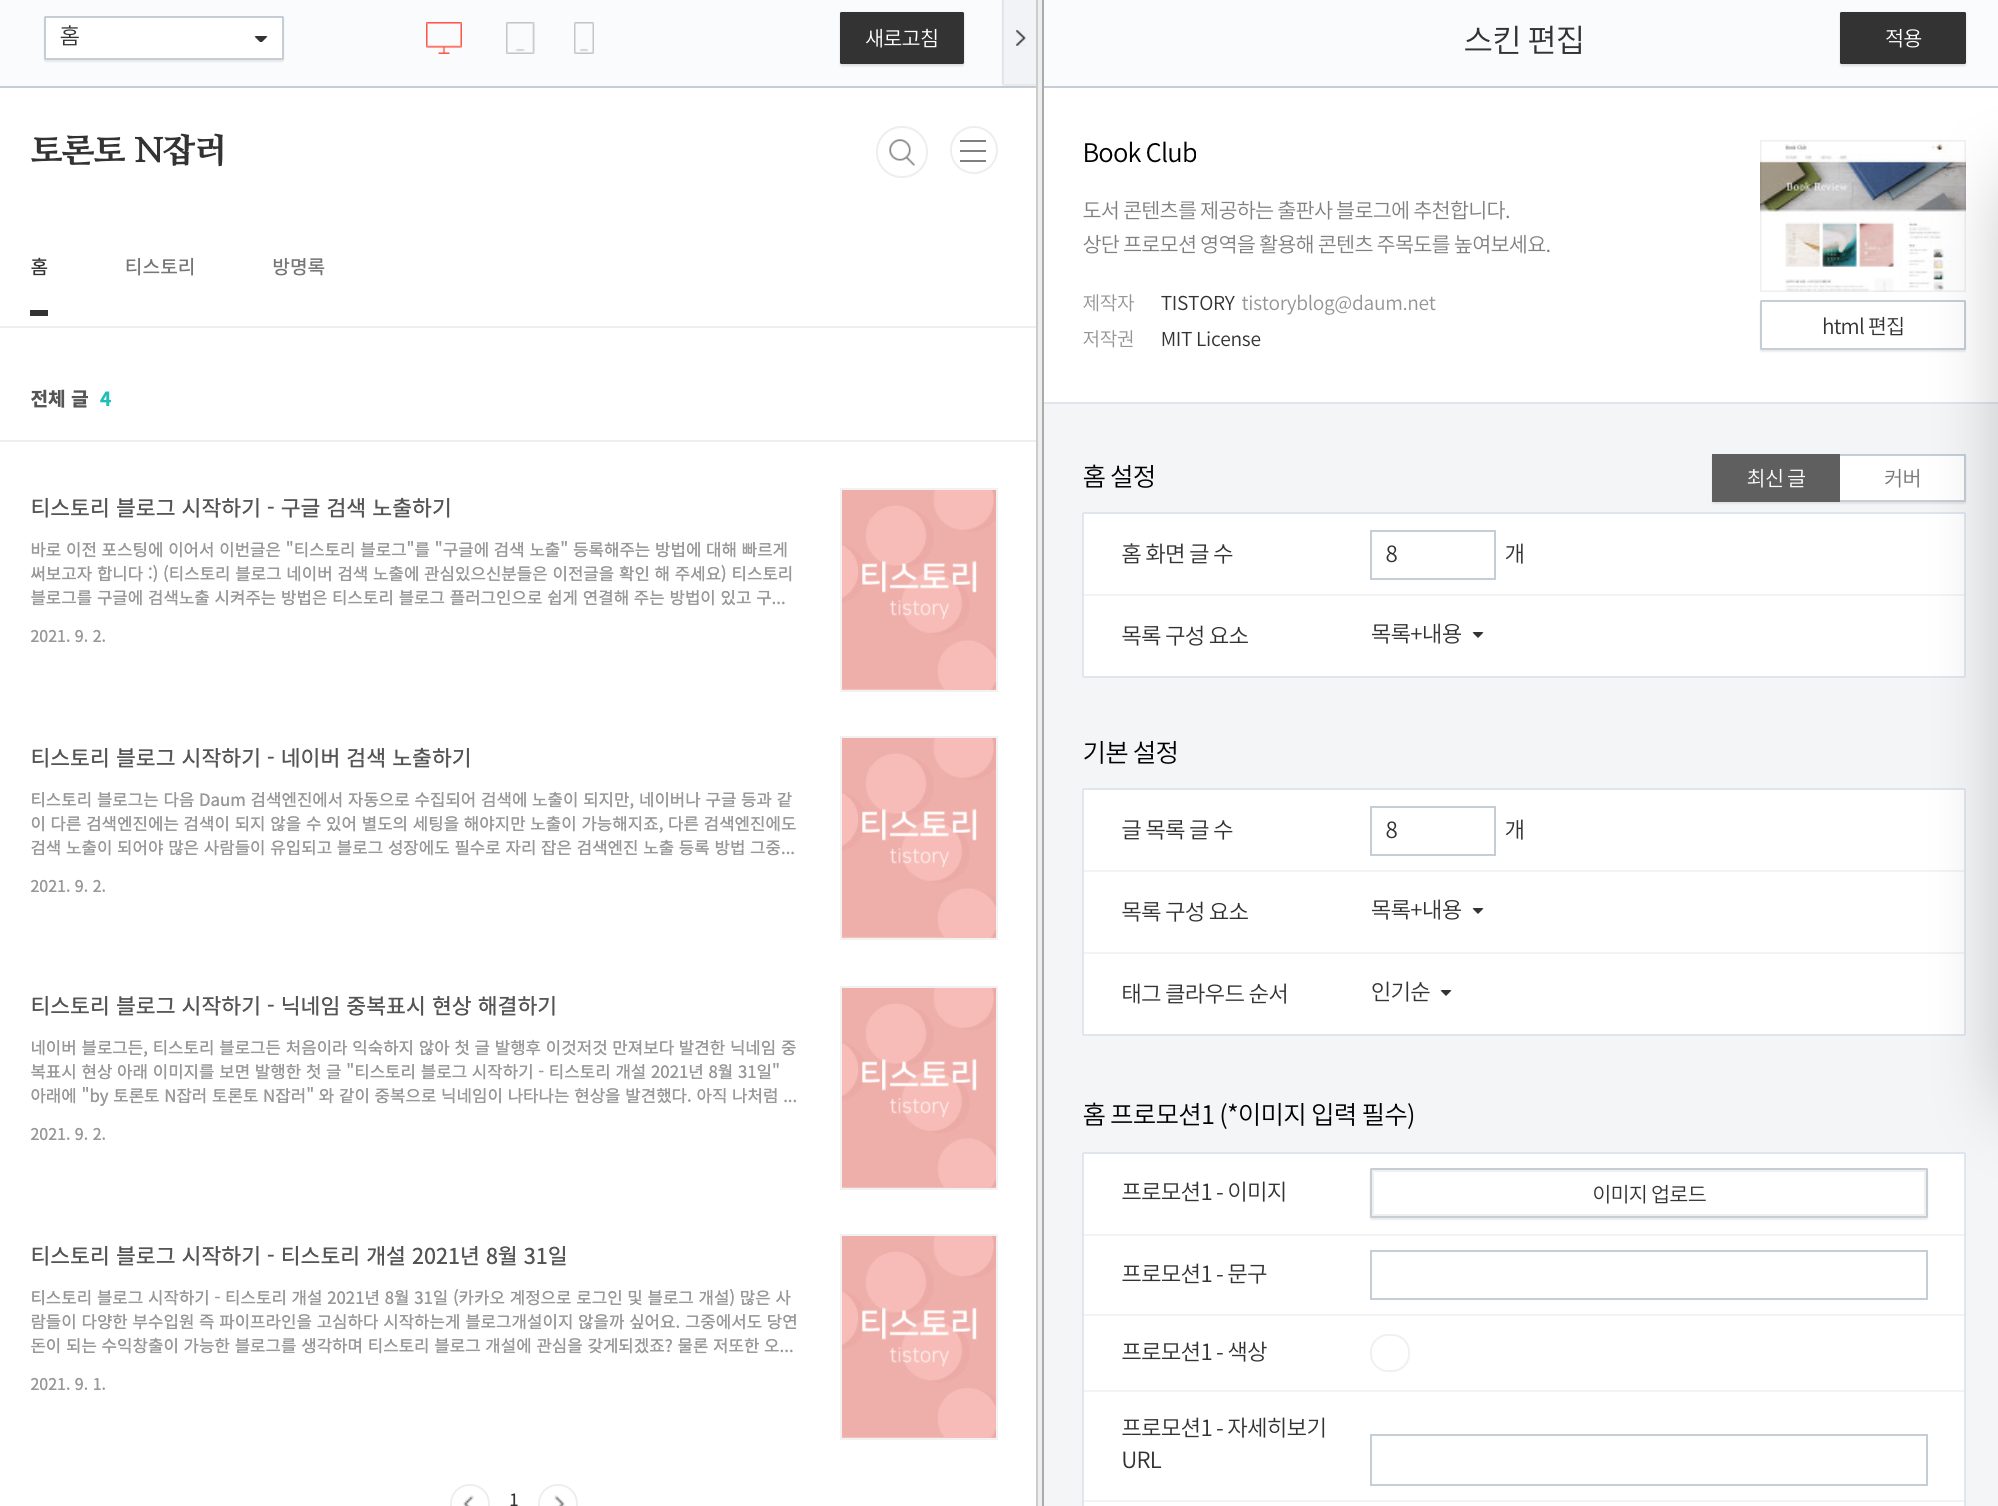Switch to desktop preview mode icon
Viewport: 1998px width, 1506px height.
pyautogui.click(x=443, y=37)
